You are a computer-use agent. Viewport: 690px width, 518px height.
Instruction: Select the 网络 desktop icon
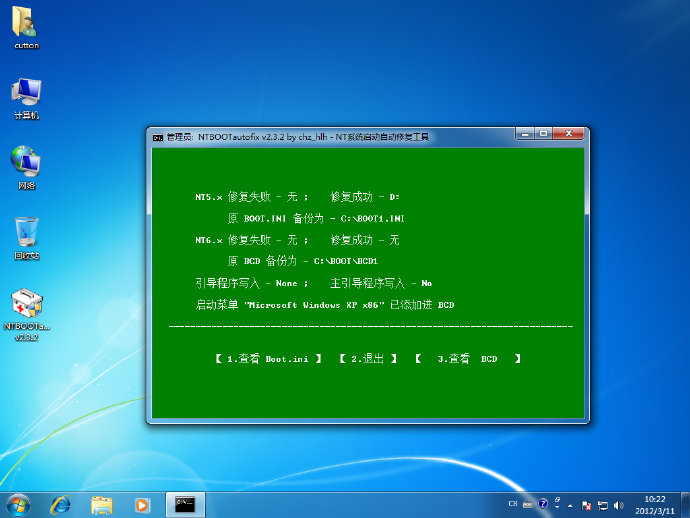pyautogui.click(x=26, y=168)
